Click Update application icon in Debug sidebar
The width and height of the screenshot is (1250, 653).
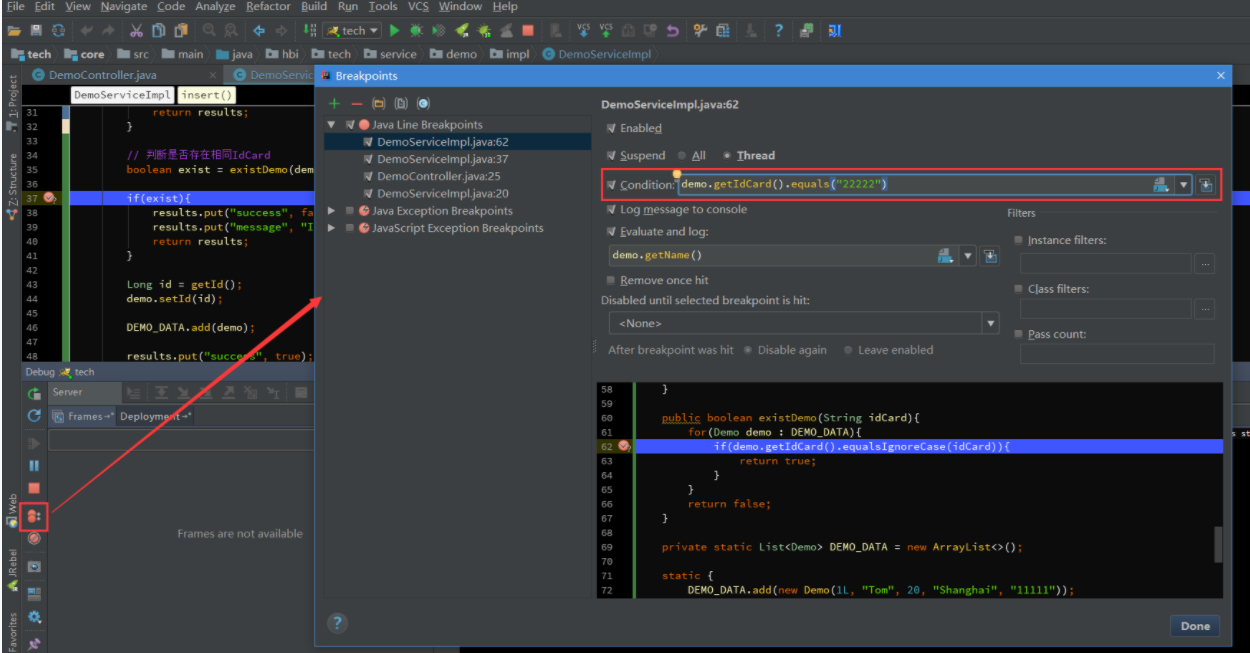click(34, 416)
